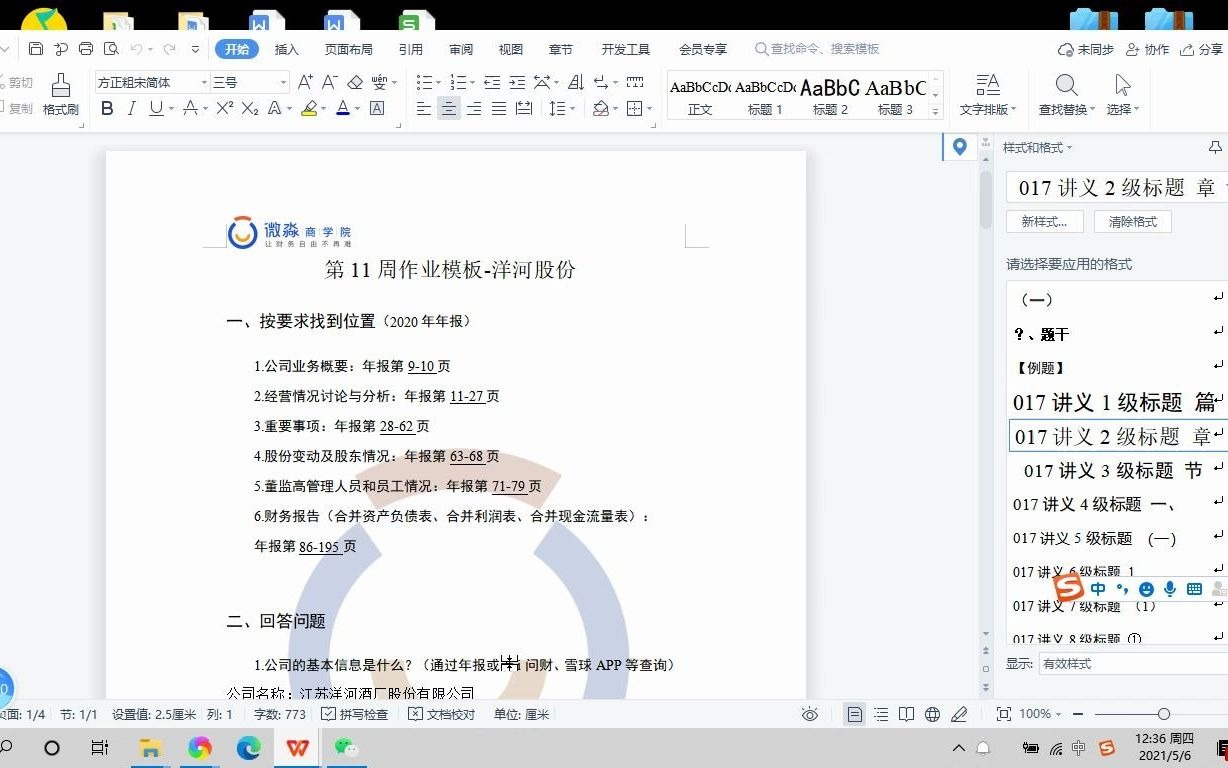Open the font size dropdown 三号
Viewport: 1228px width, 768px height.
point(248,81)
